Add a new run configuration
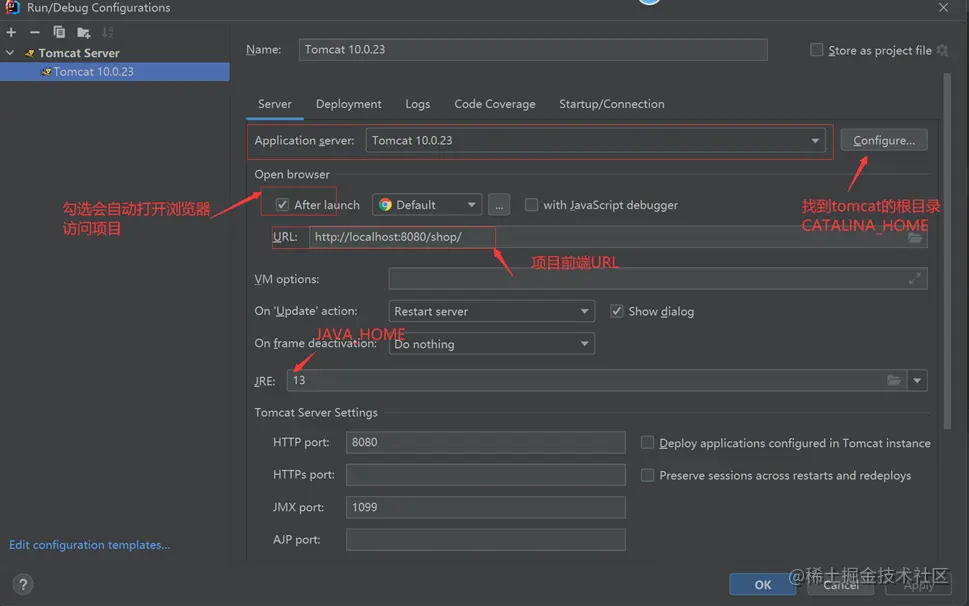 [x=11, y=32]
